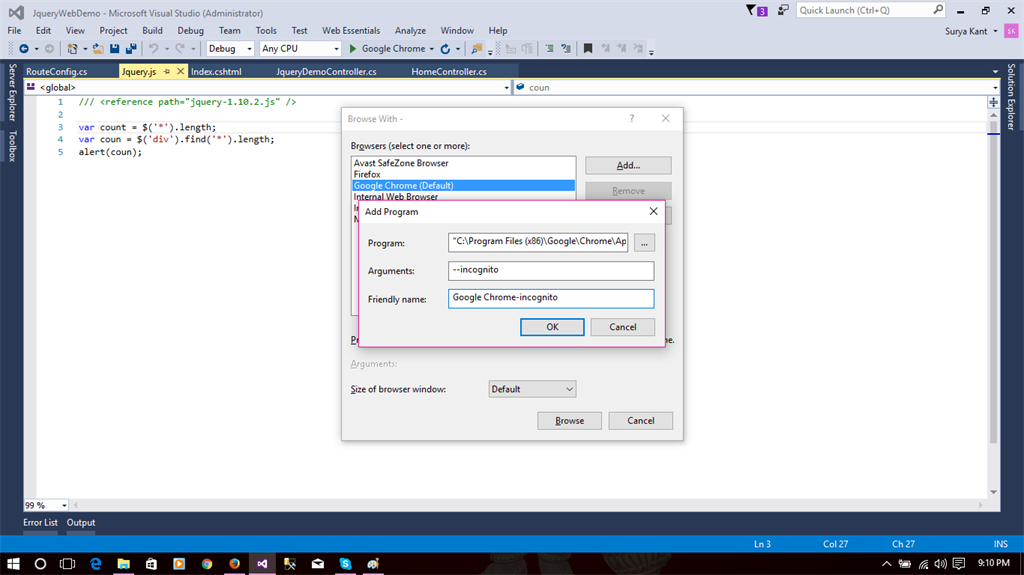Open the Analyze menu
1024x575 pixels.
pyautogui.click(x=410, y=31)
